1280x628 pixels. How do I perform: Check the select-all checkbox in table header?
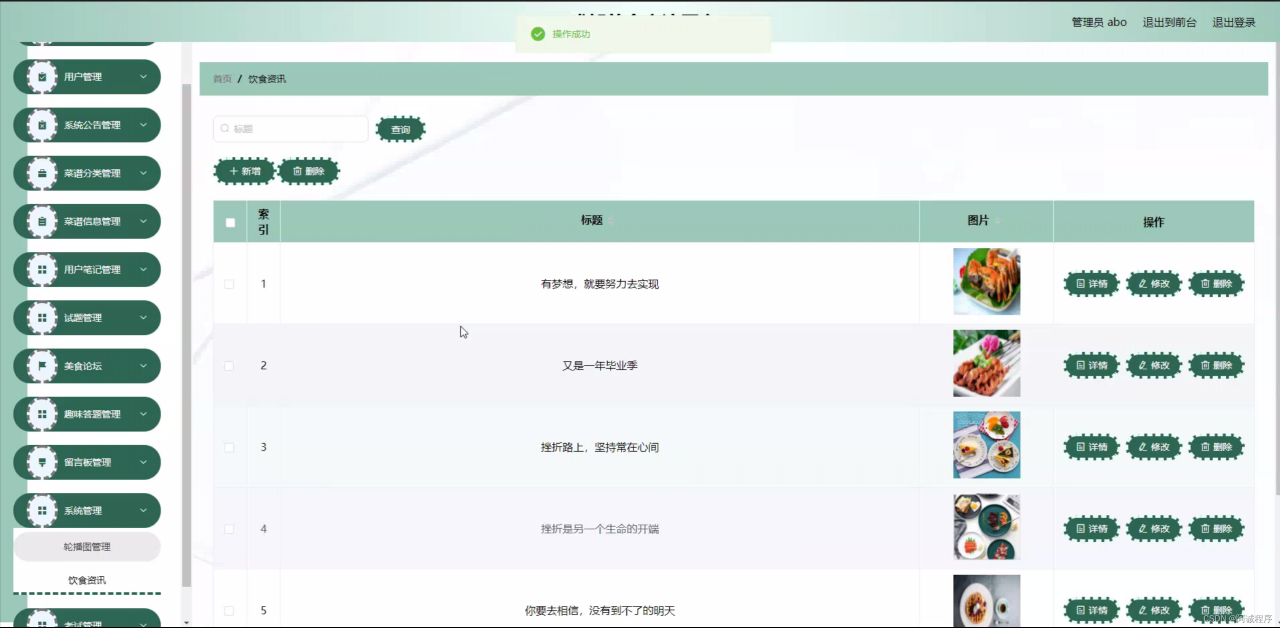pyautogui.click(x=230, y=221)
